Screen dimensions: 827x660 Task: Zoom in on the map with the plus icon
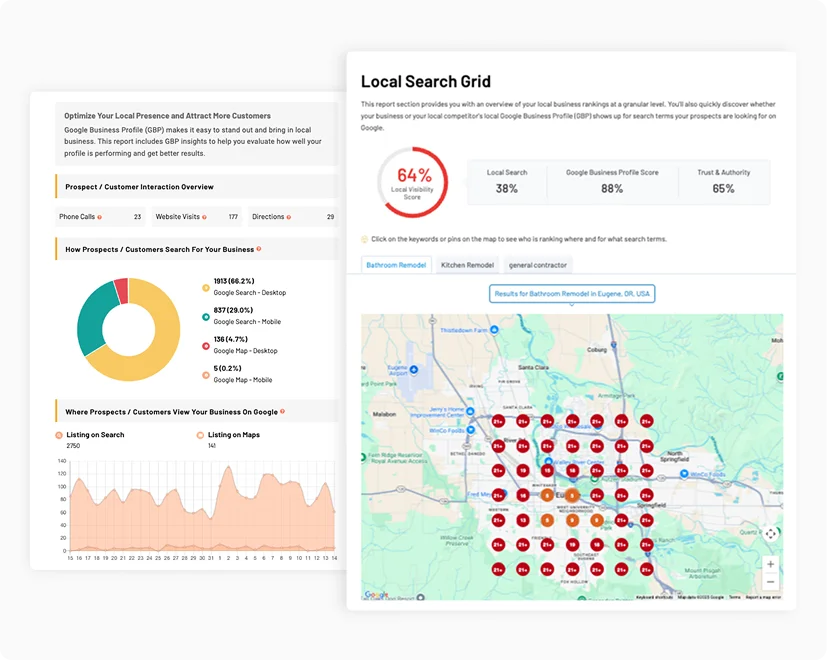tap(770, 564)
